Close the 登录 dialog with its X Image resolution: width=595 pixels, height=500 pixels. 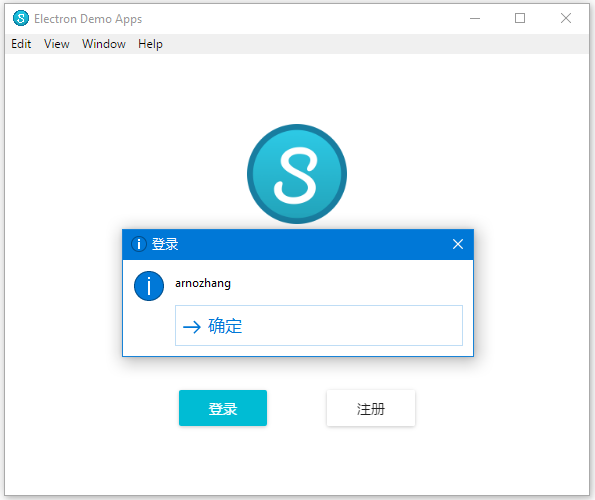click(x=458, y=244)
